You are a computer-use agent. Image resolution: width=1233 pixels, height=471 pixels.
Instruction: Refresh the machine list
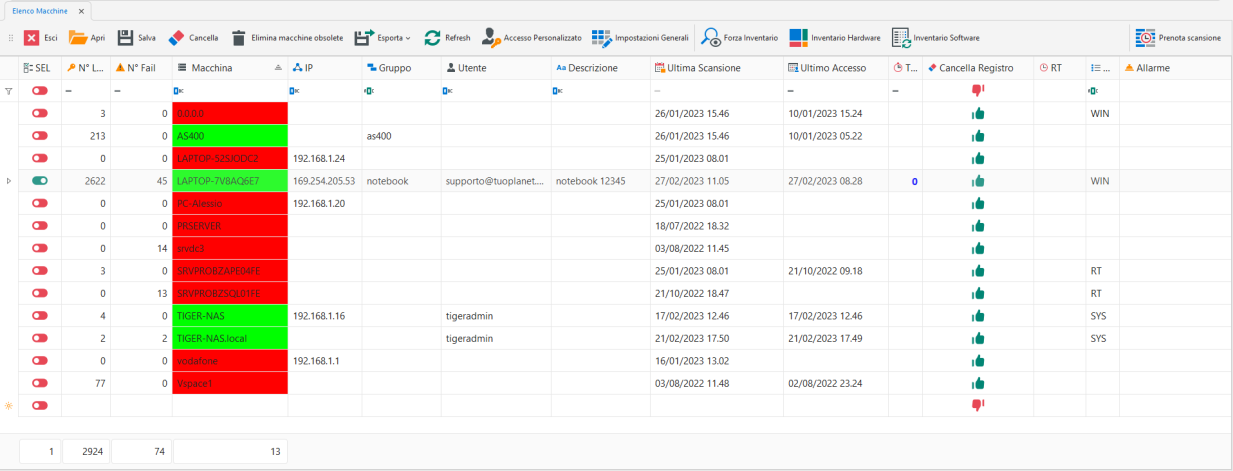[447, 37]
